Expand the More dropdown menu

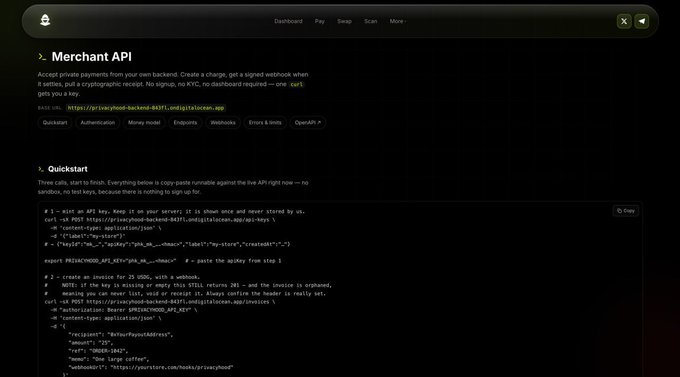point(398,21)
